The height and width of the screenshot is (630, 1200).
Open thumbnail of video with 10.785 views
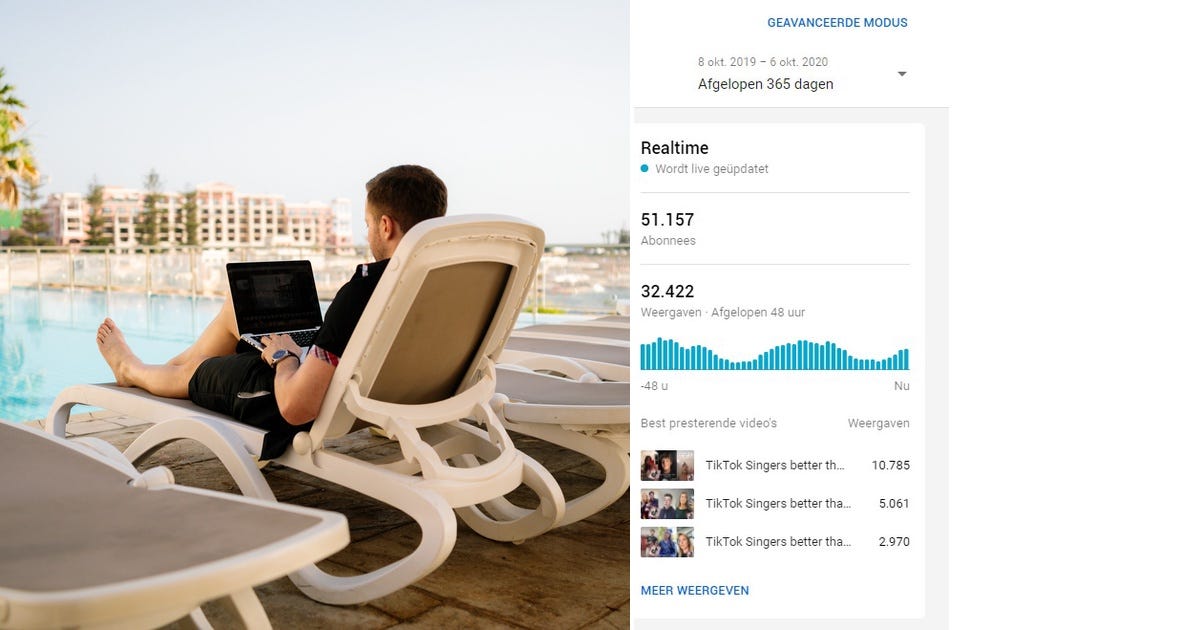(x=667, y=465)
